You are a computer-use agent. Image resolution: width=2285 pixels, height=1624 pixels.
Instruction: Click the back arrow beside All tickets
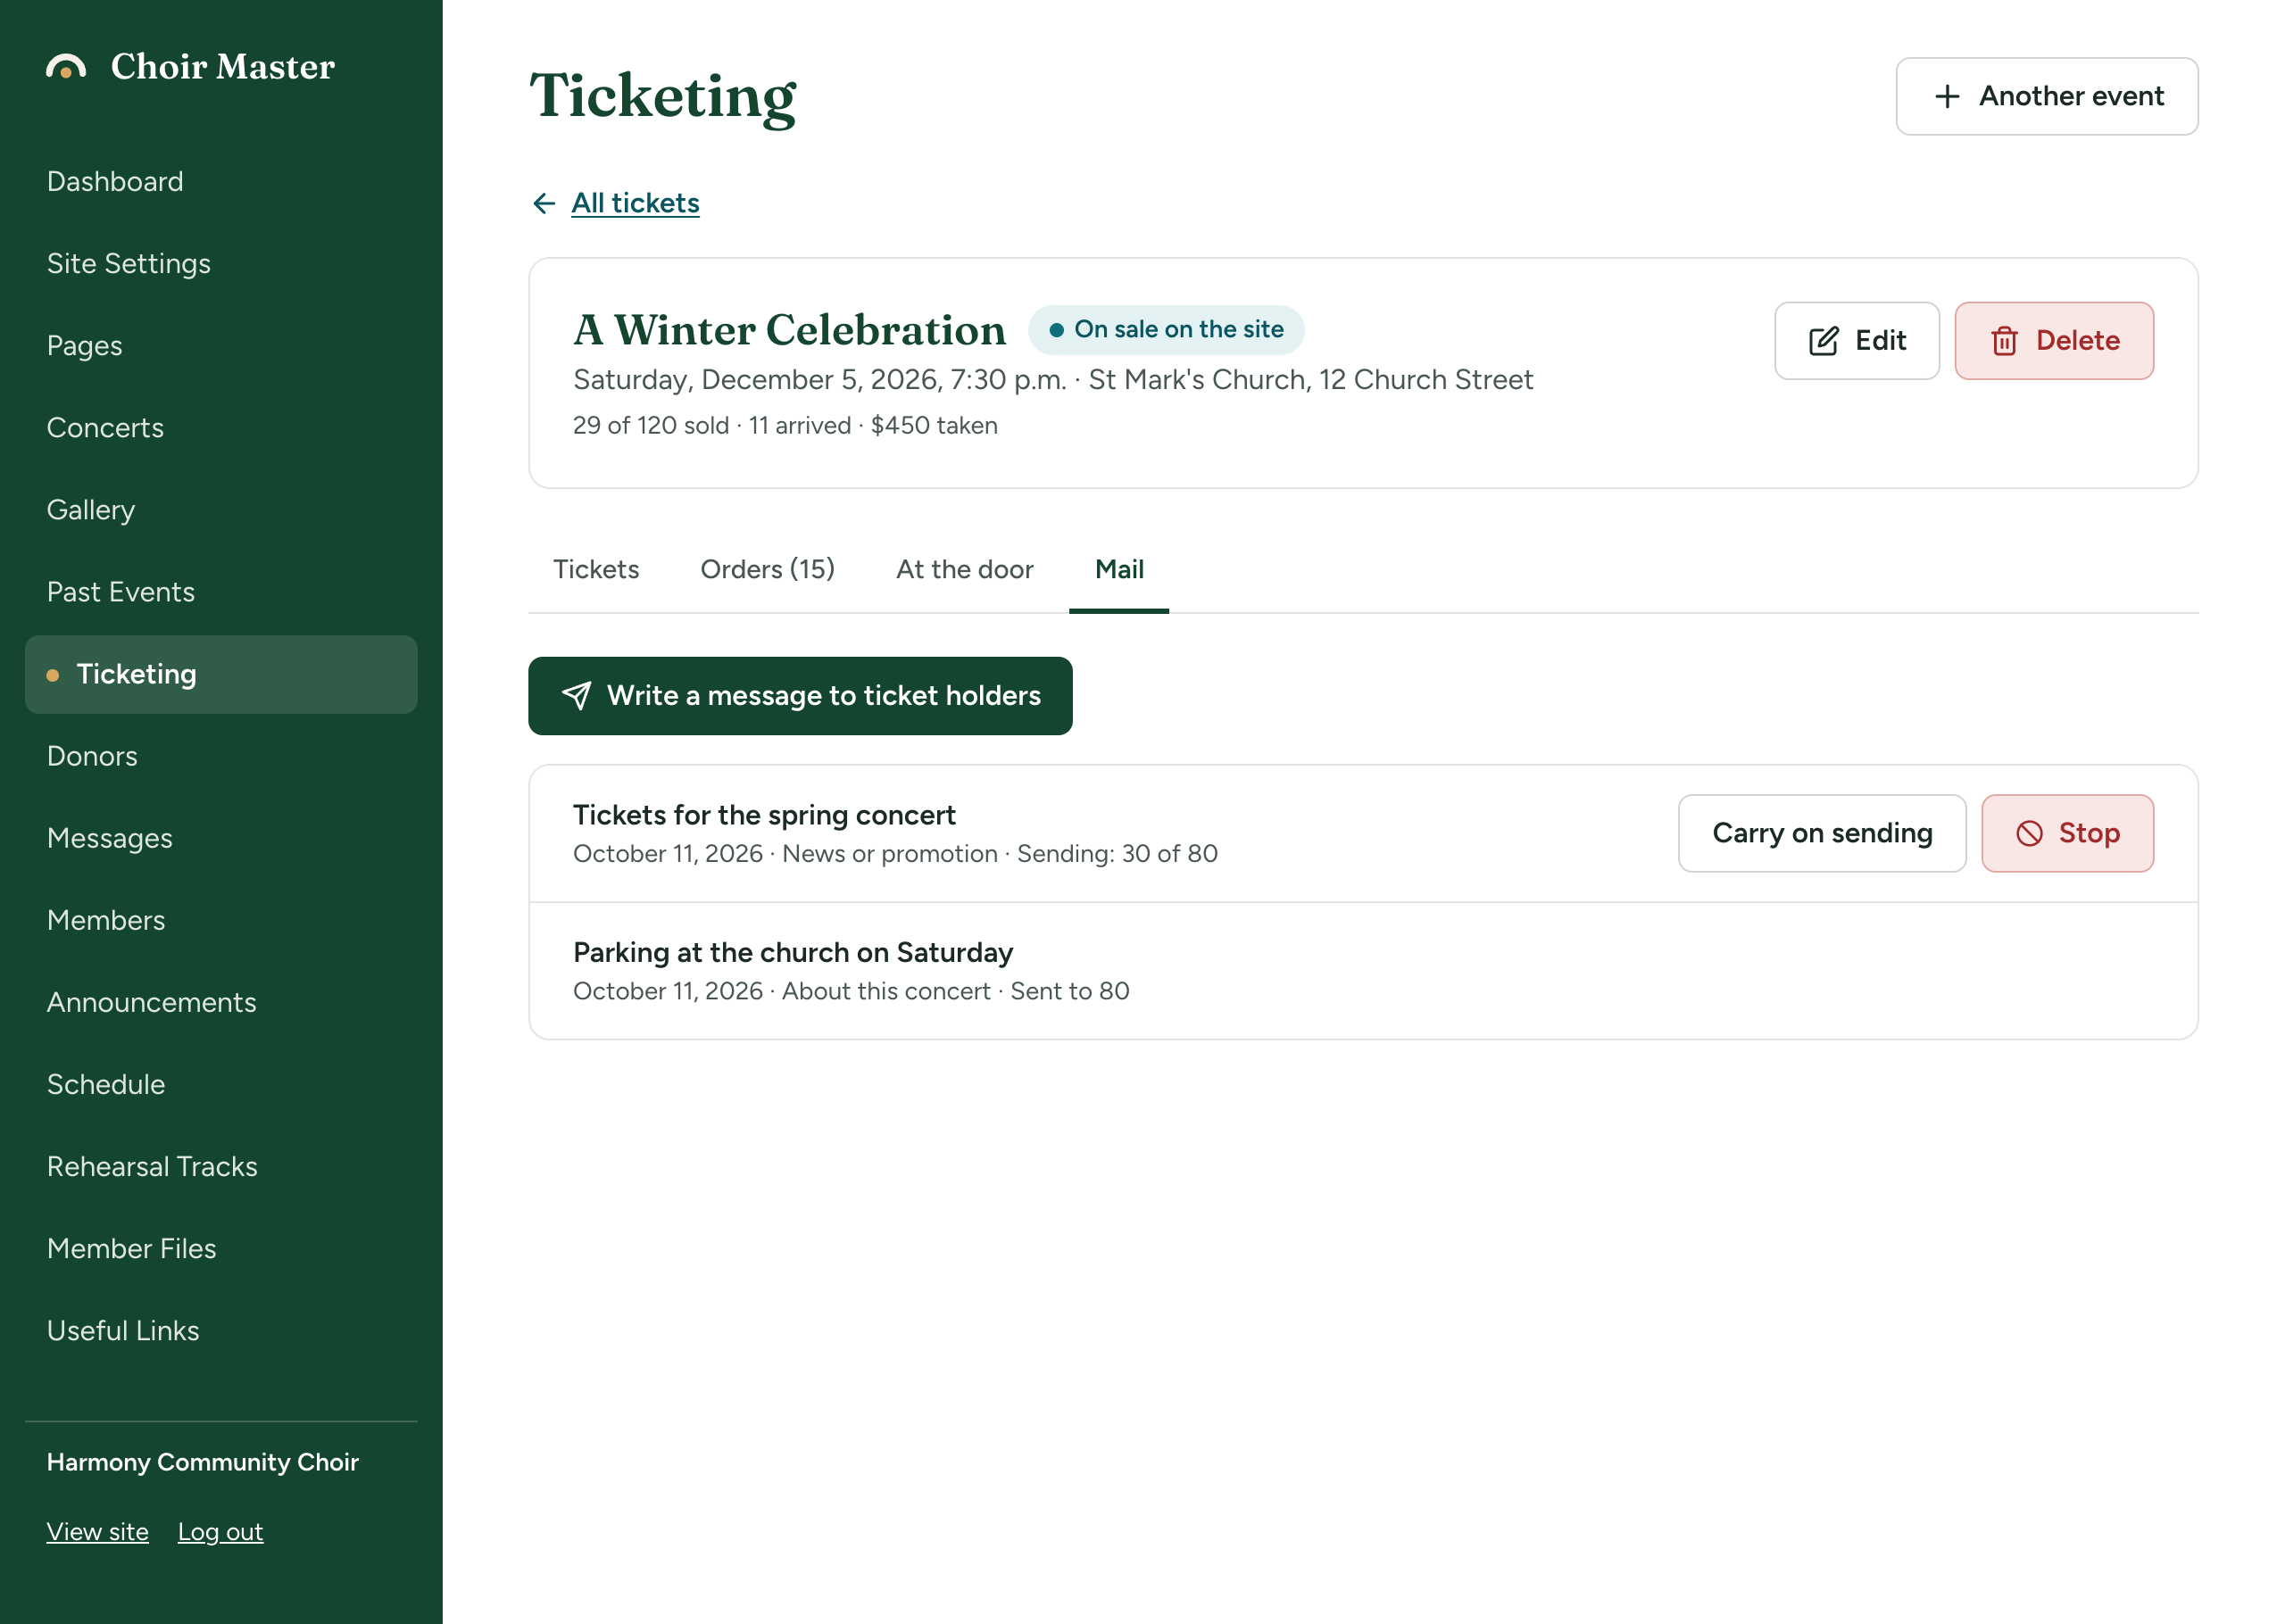tap(544, 204)
